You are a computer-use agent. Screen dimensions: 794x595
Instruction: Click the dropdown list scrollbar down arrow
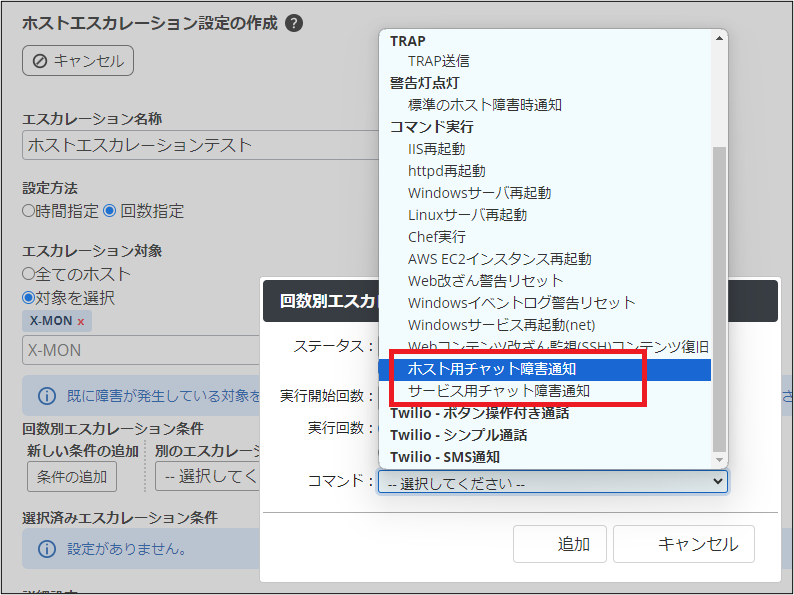point(719,457)
